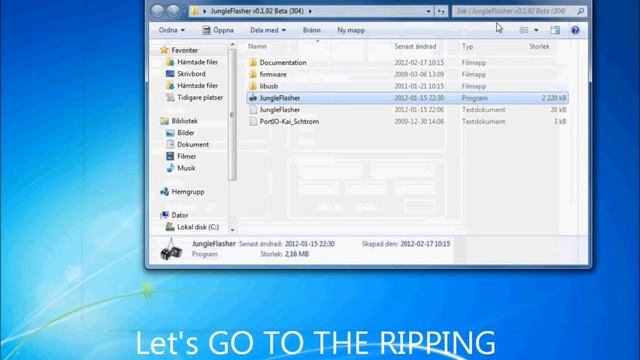
Task: Click the Hemgrupp homegroup icon
Action: click(x=164, y=191)
